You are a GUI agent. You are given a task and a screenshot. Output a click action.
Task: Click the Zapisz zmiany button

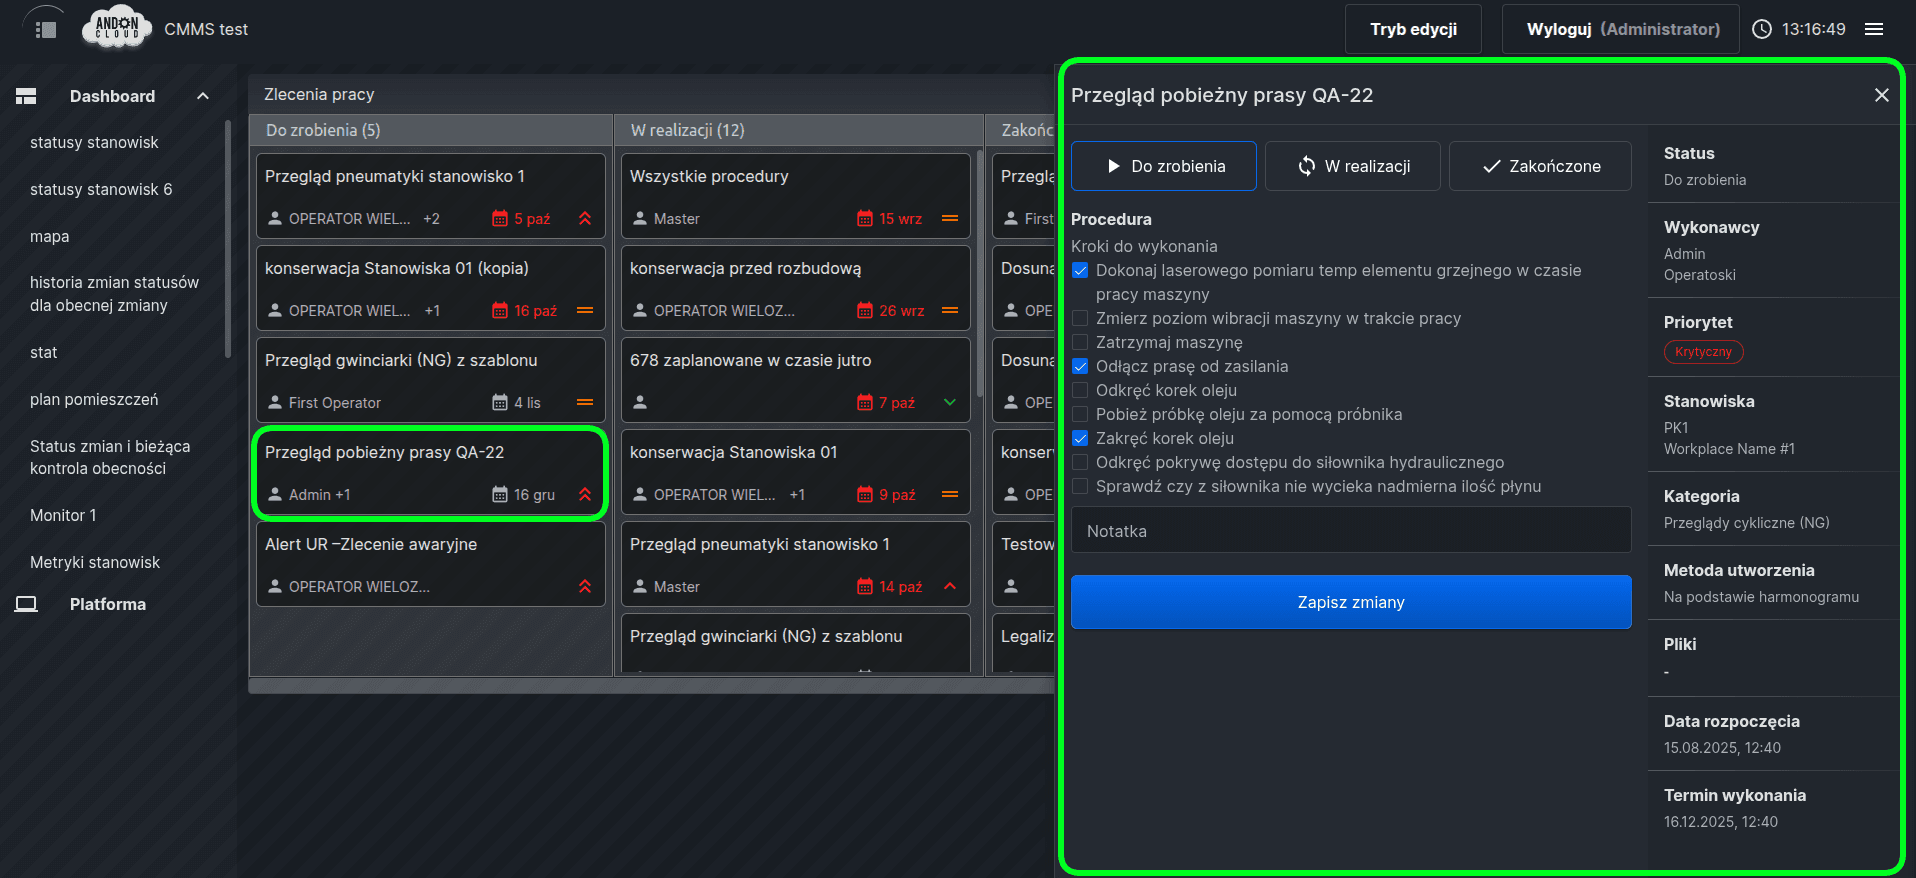[1351, 602]
